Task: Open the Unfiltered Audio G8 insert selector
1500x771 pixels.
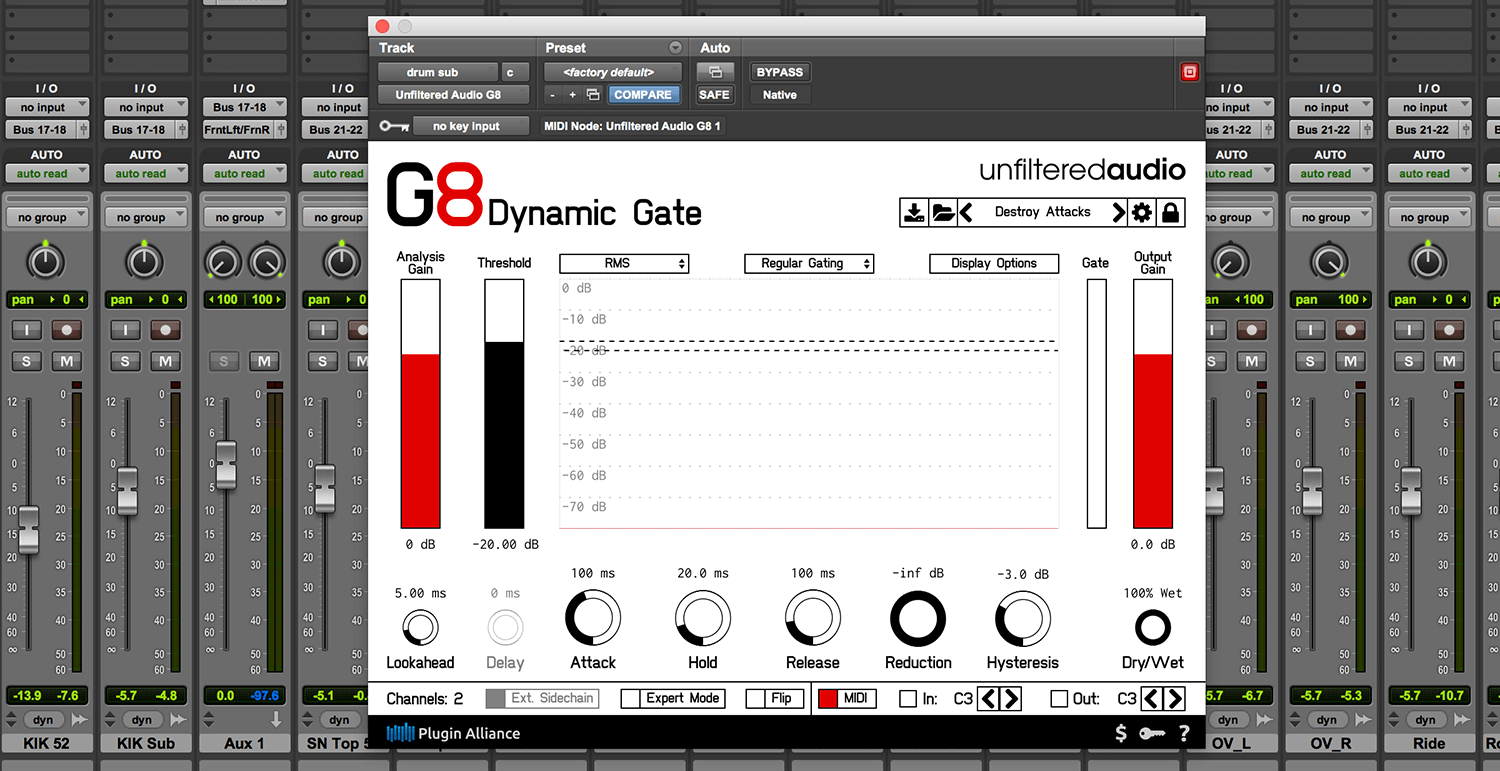Action: click(x=453, y=95)
